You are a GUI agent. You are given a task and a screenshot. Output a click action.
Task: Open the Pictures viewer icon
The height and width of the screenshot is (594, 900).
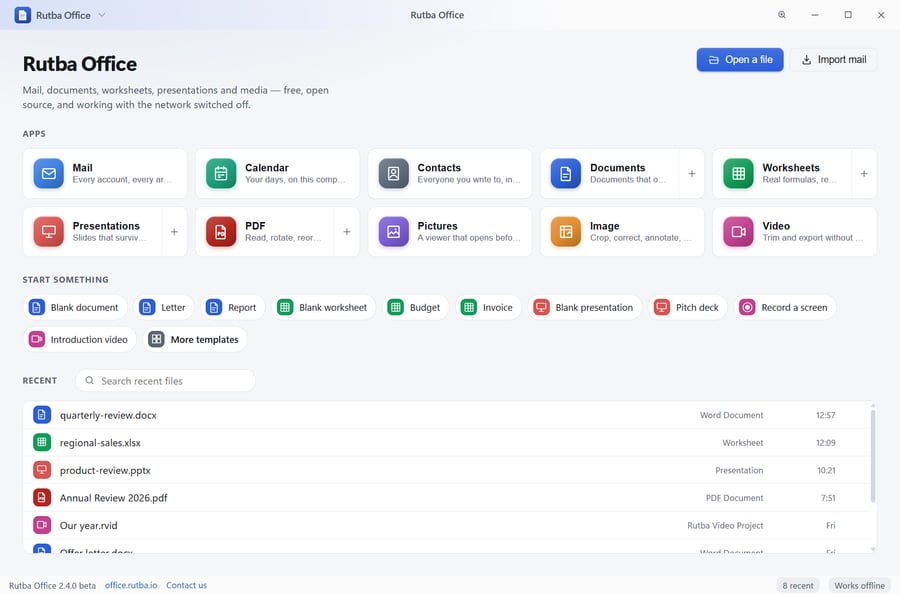(394, 232)
